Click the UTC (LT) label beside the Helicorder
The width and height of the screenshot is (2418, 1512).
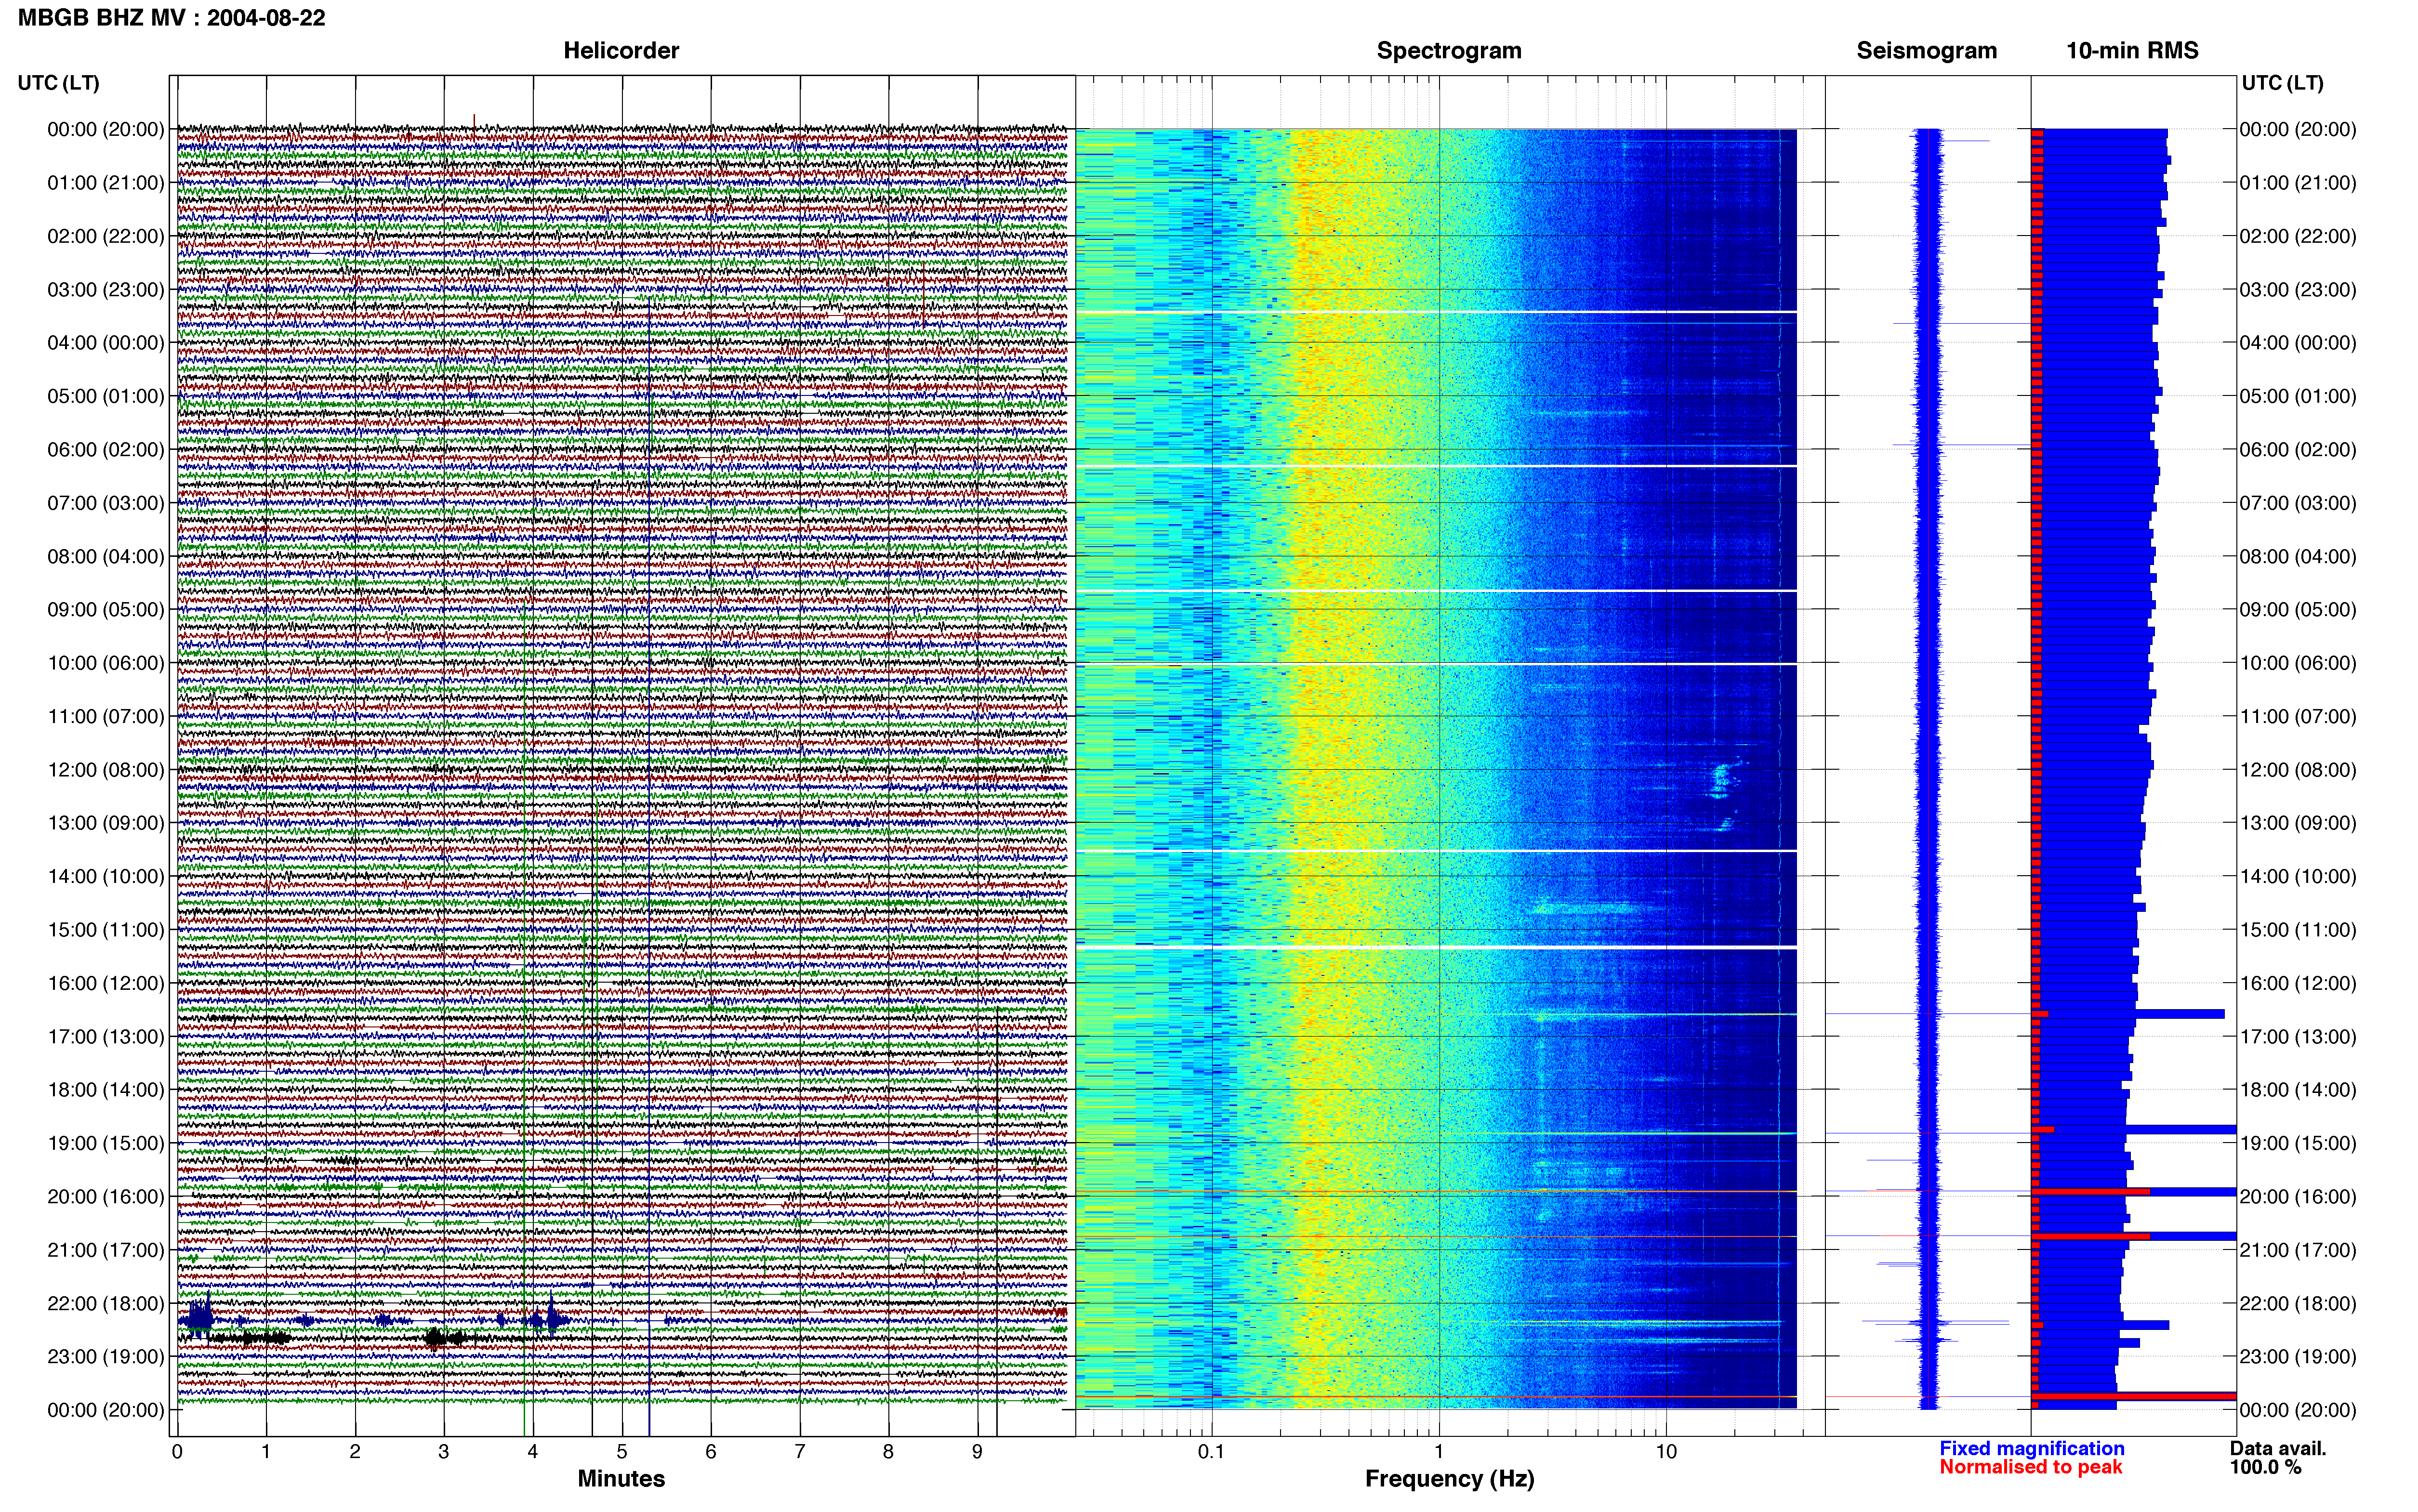[58, 83]
